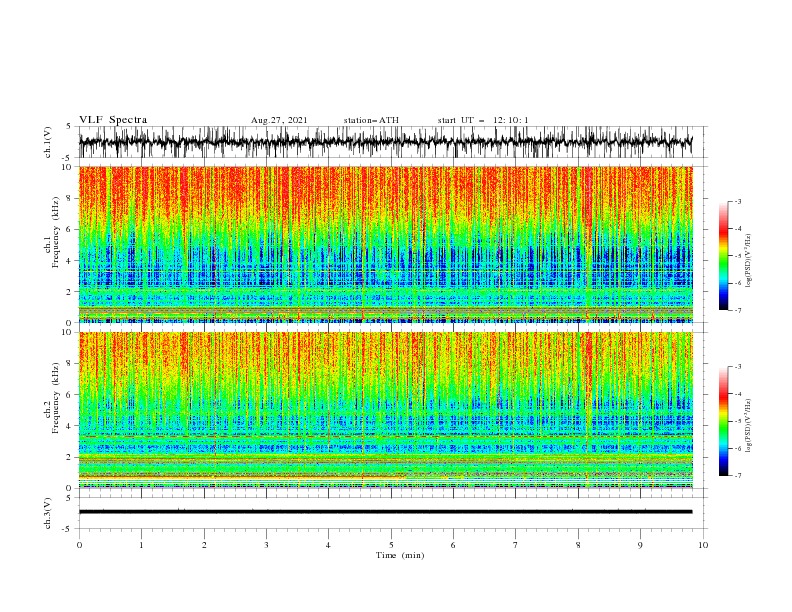Click time axis tick label "4"

pyautogui.click(x=328, y=545)
